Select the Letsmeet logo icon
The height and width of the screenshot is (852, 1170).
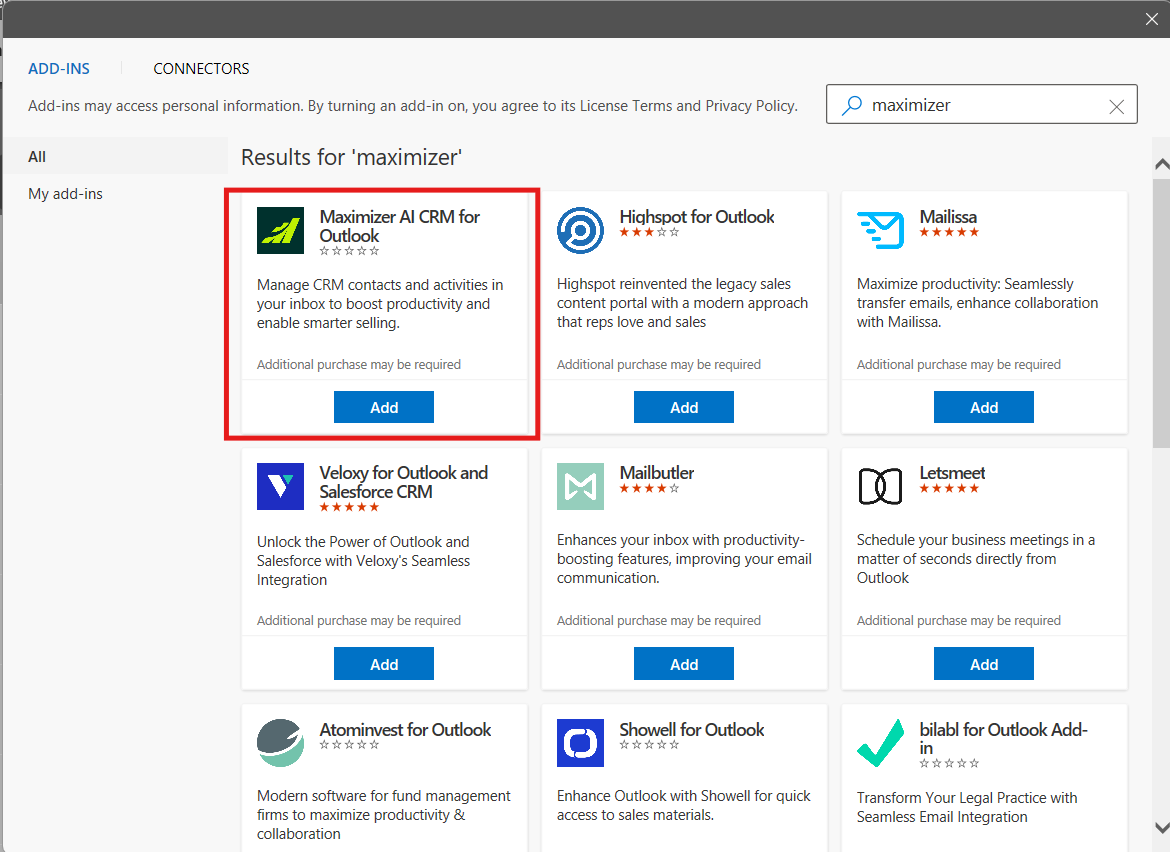tap(880, 486)
